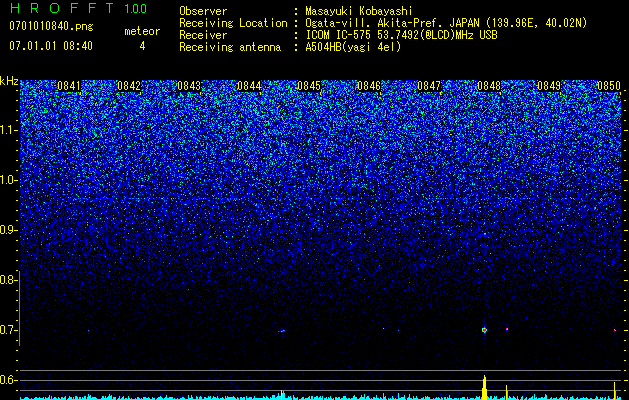Screen dimensions: 629x400
Task: Click the date stamp 07.01.01 08:40
Action: [x=51, y=46]
